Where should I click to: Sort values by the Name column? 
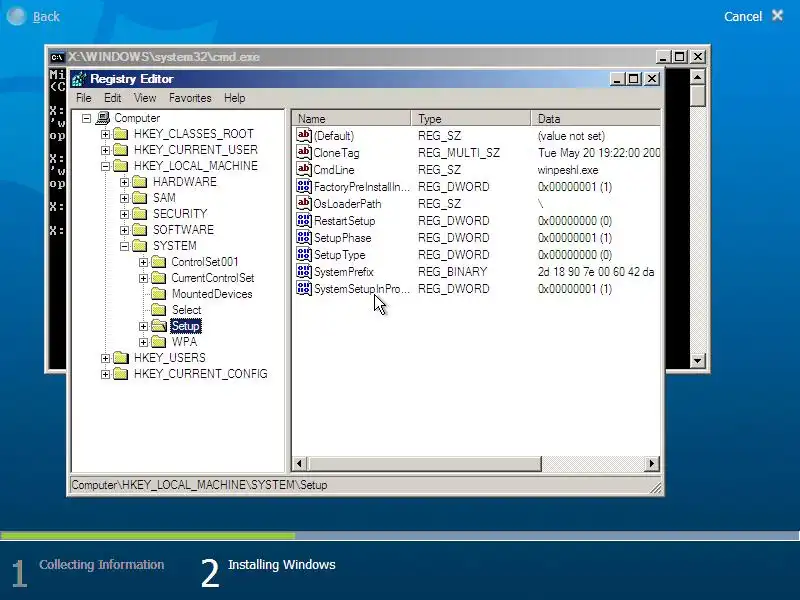click(352, 118)
